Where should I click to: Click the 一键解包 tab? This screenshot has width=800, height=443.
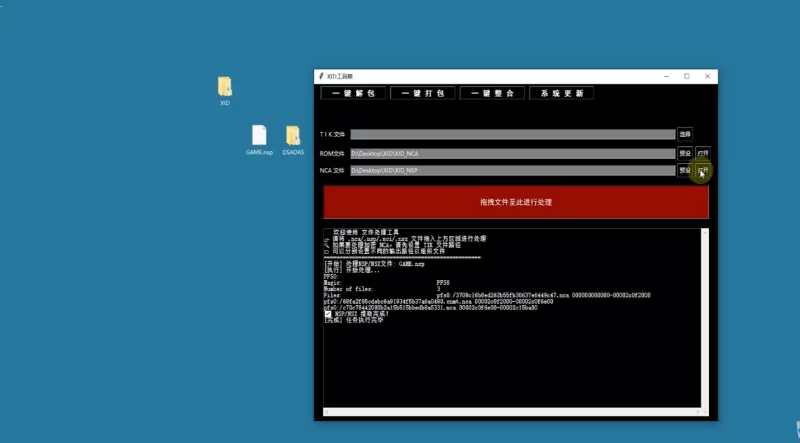pyautogui.click(x=353, y=93)
